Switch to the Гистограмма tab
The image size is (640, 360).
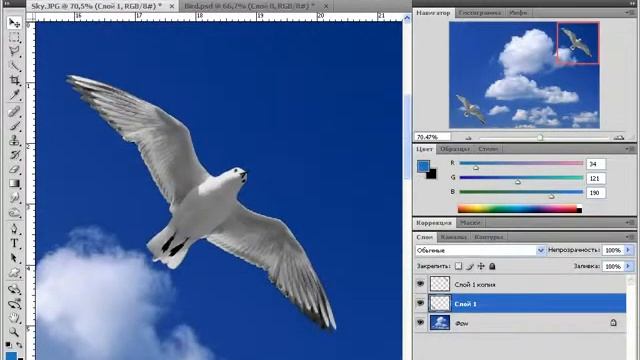coord(480,13)
